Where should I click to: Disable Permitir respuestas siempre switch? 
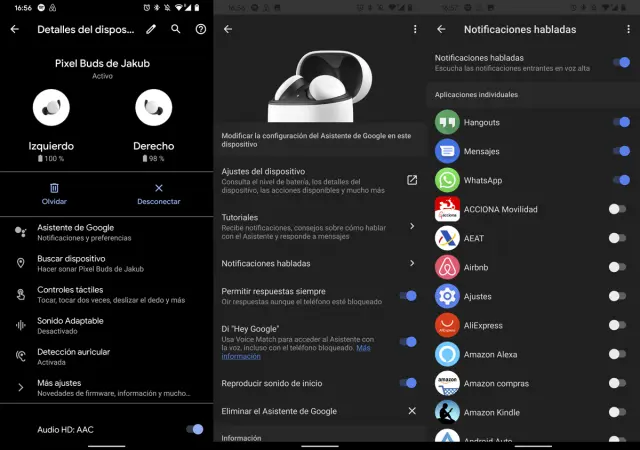(x=406, y=295)
